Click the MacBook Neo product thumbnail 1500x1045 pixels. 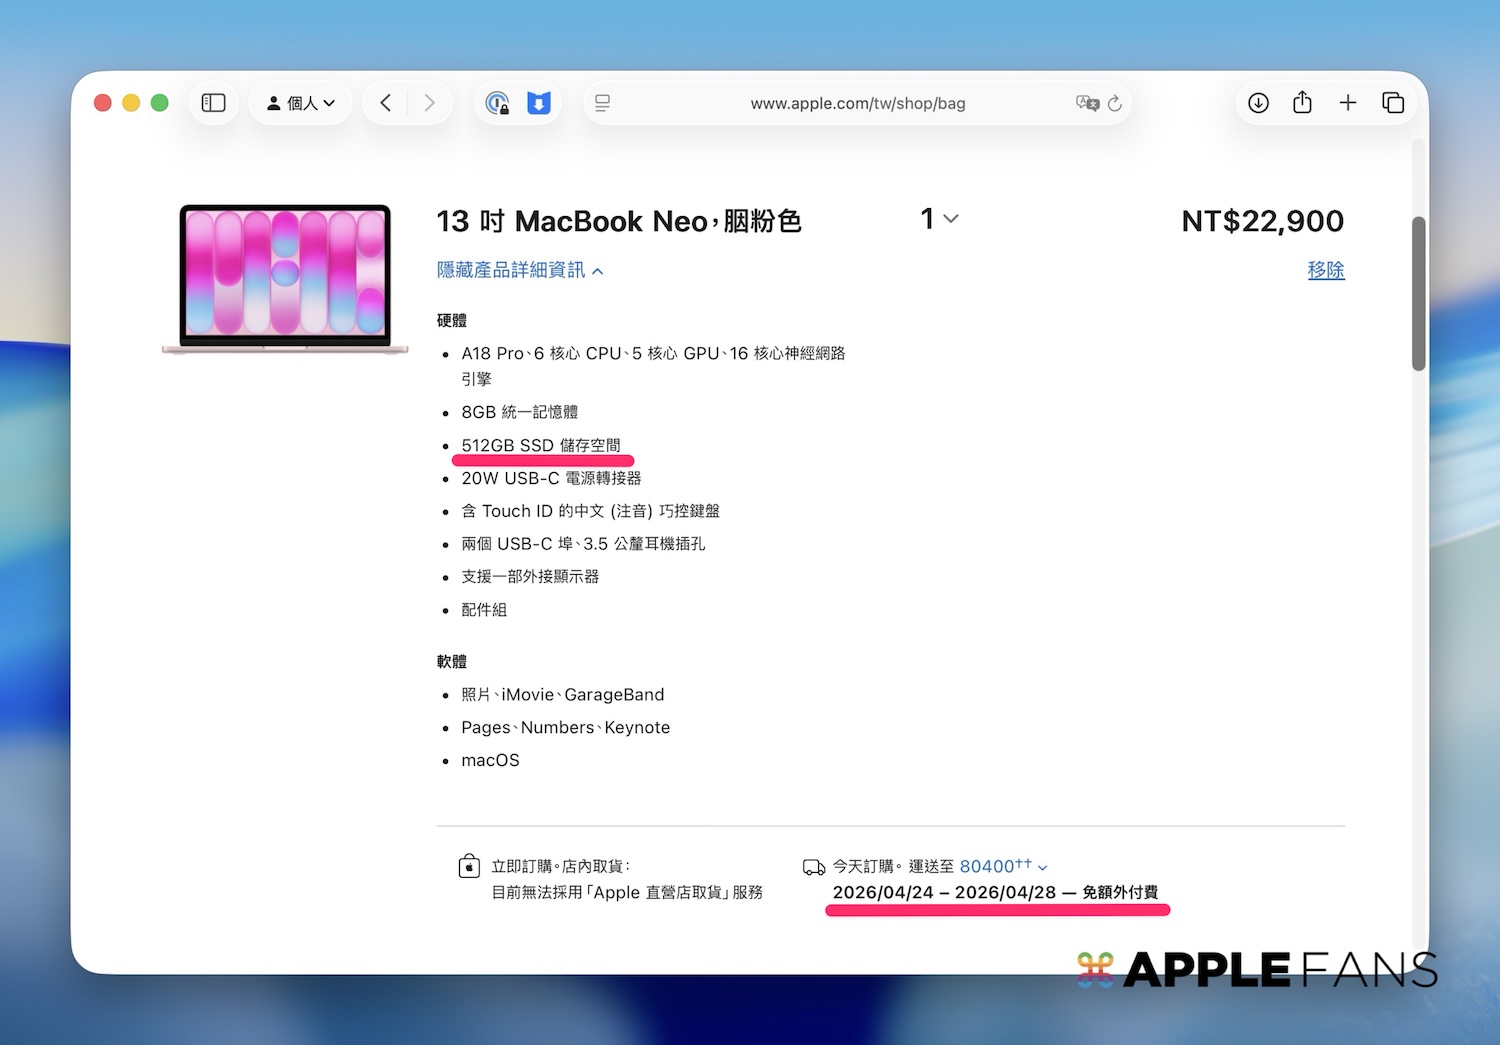pyautogui.click(x=285, y=279)
